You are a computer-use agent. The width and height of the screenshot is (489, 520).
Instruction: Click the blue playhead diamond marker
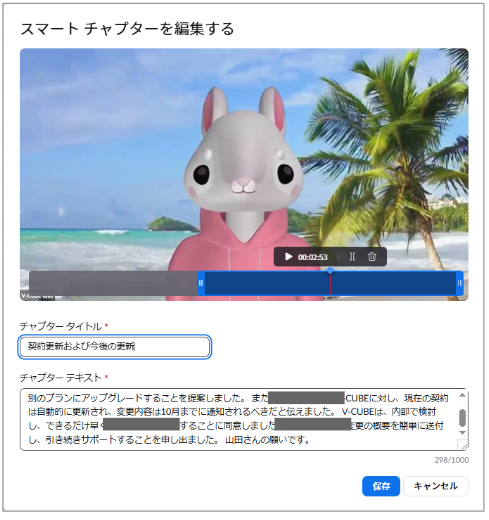click(330, 271)
